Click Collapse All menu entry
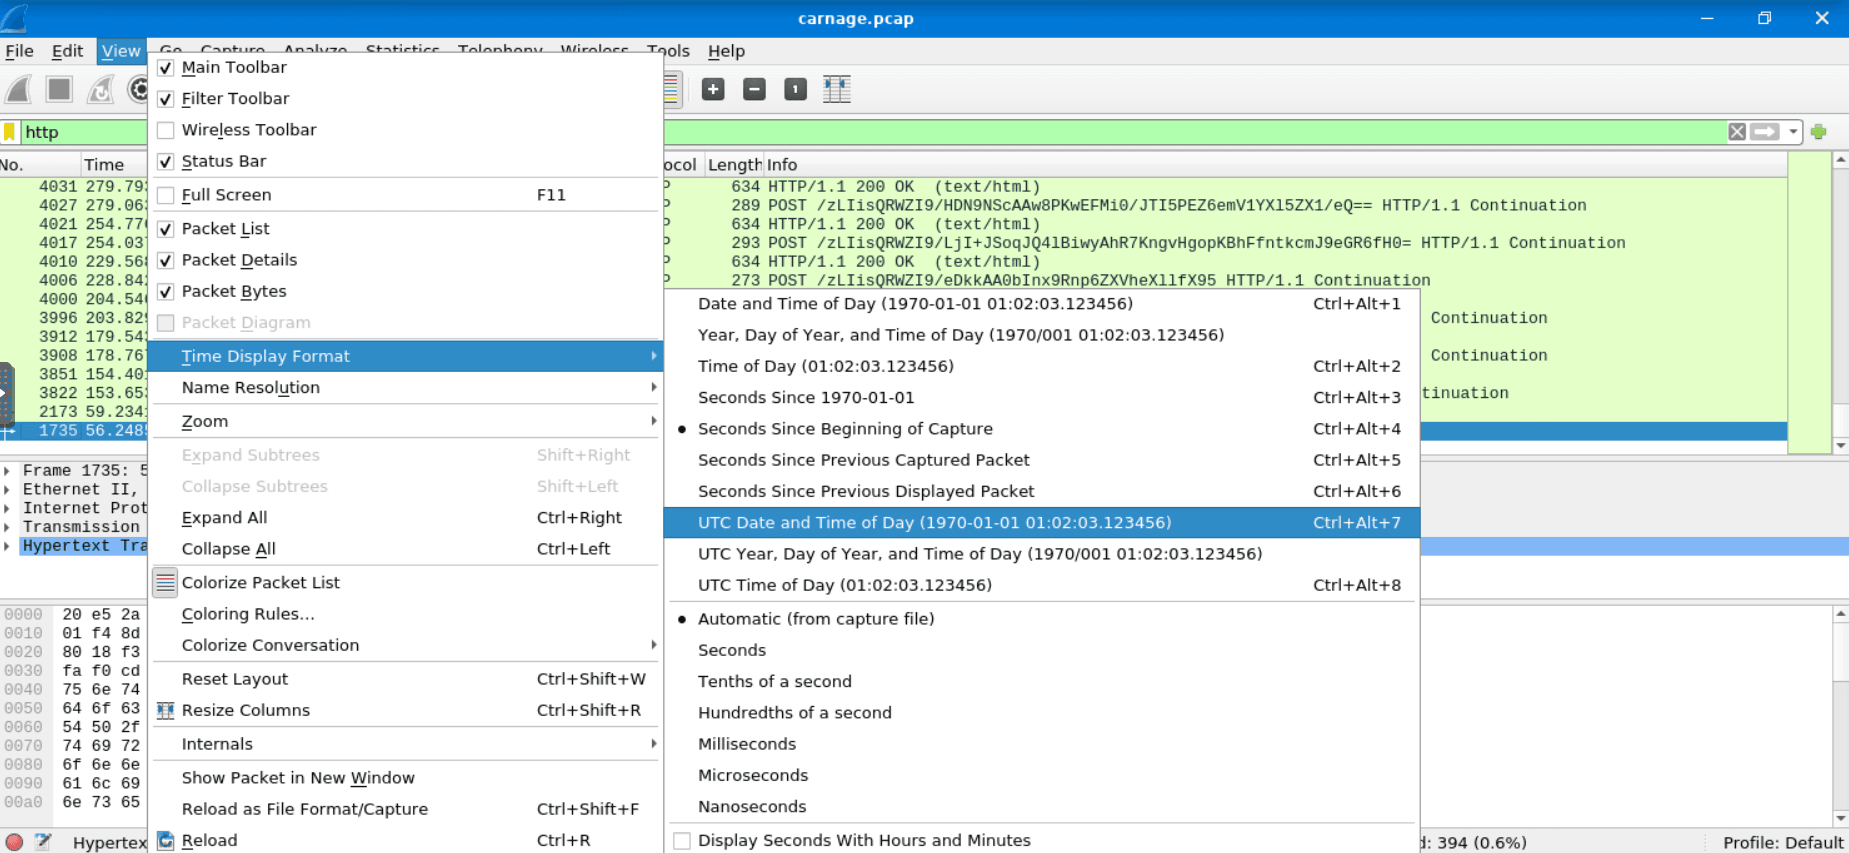Screen dimensions: 1849x853 pyautogui.click(x=405, y=549)
